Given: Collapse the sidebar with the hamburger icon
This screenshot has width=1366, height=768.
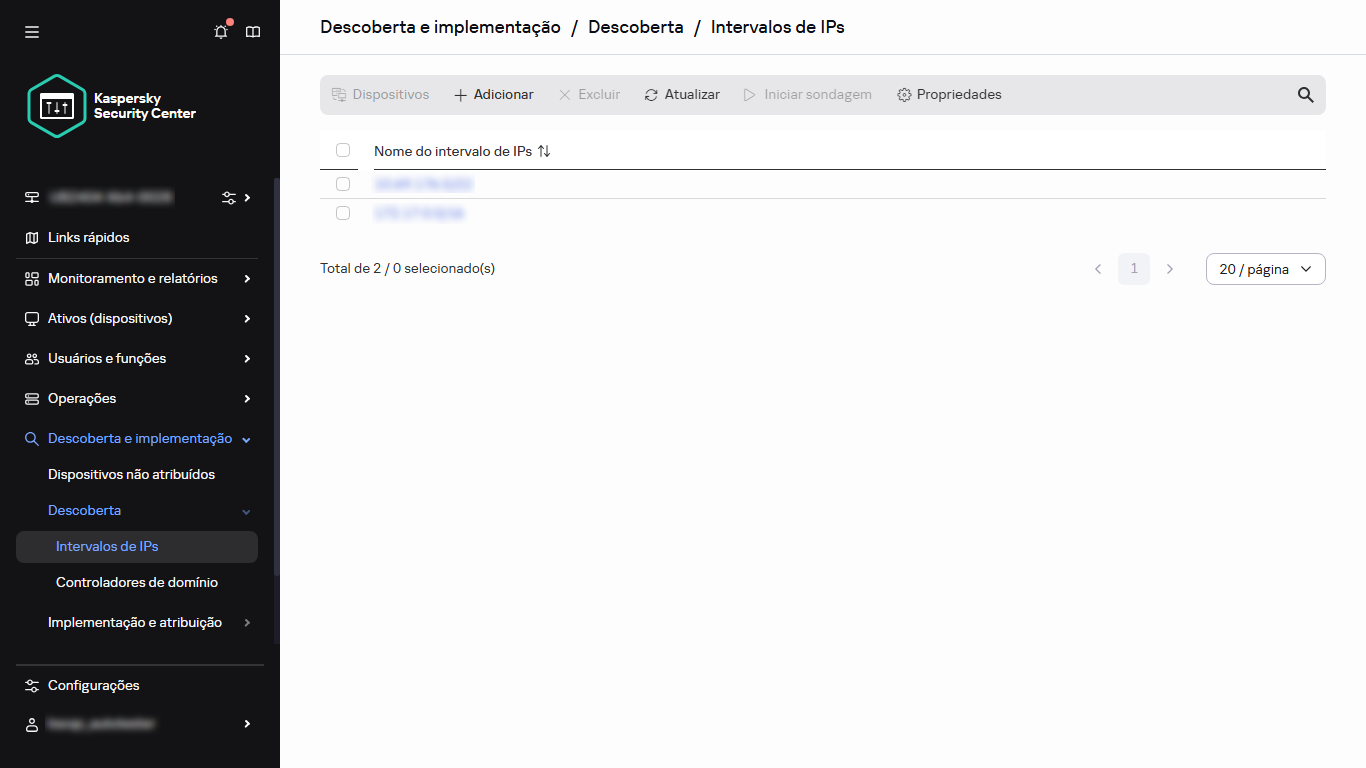Looking at the screenshot, I should [x=32, y=32].
